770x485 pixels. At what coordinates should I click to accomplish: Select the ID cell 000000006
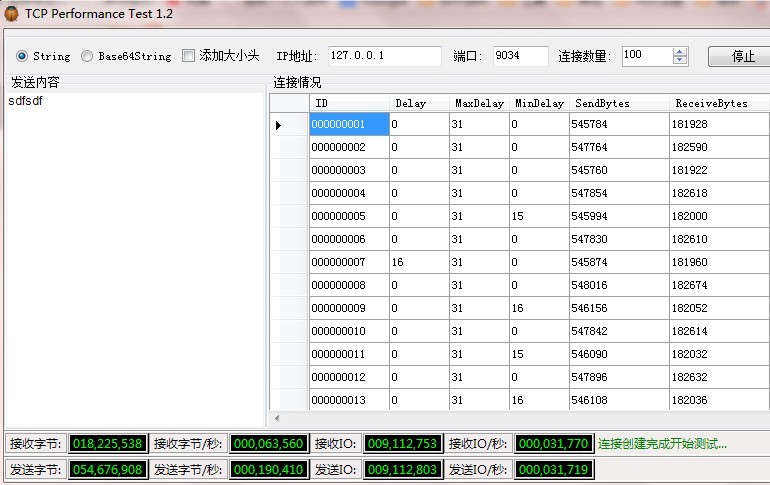pyautogui.click(x=349, y=239)
